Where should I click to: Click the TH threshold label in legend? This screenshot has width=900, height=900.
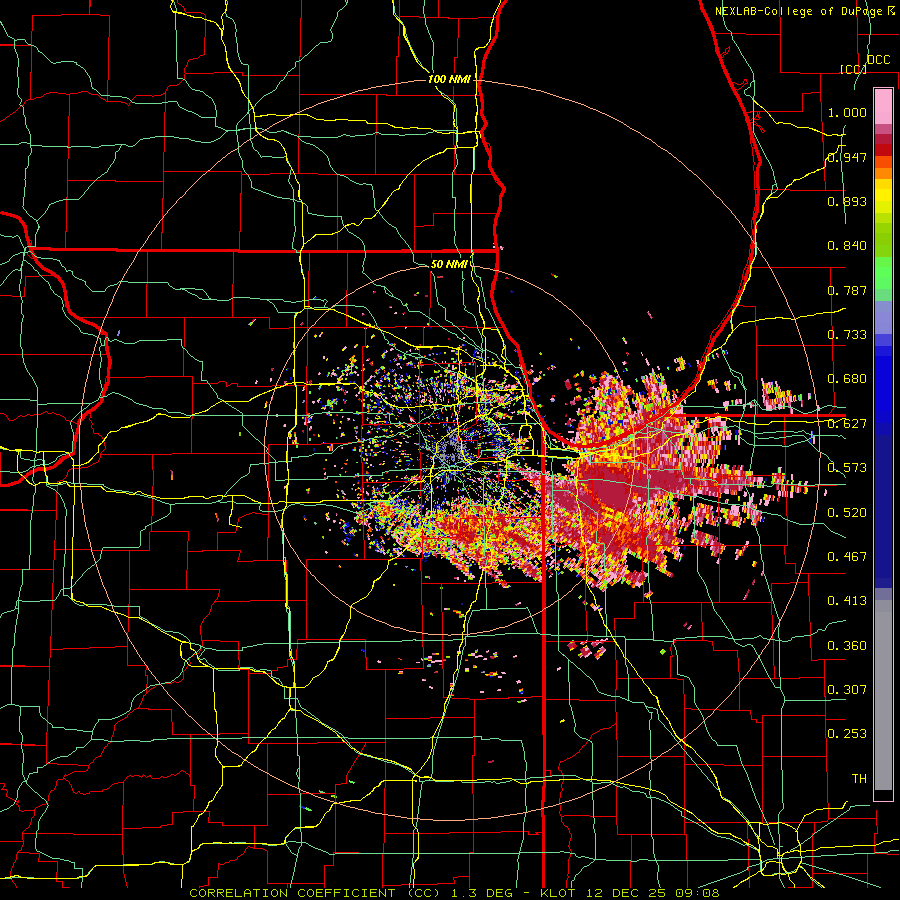tap(859, 778)
